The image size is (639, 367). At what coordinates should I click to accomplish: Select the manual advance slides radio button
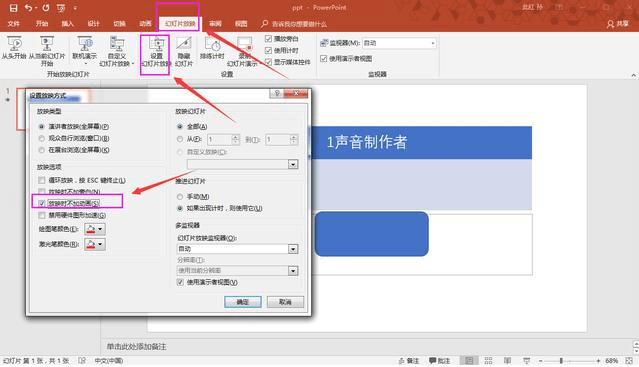(180, 196)
